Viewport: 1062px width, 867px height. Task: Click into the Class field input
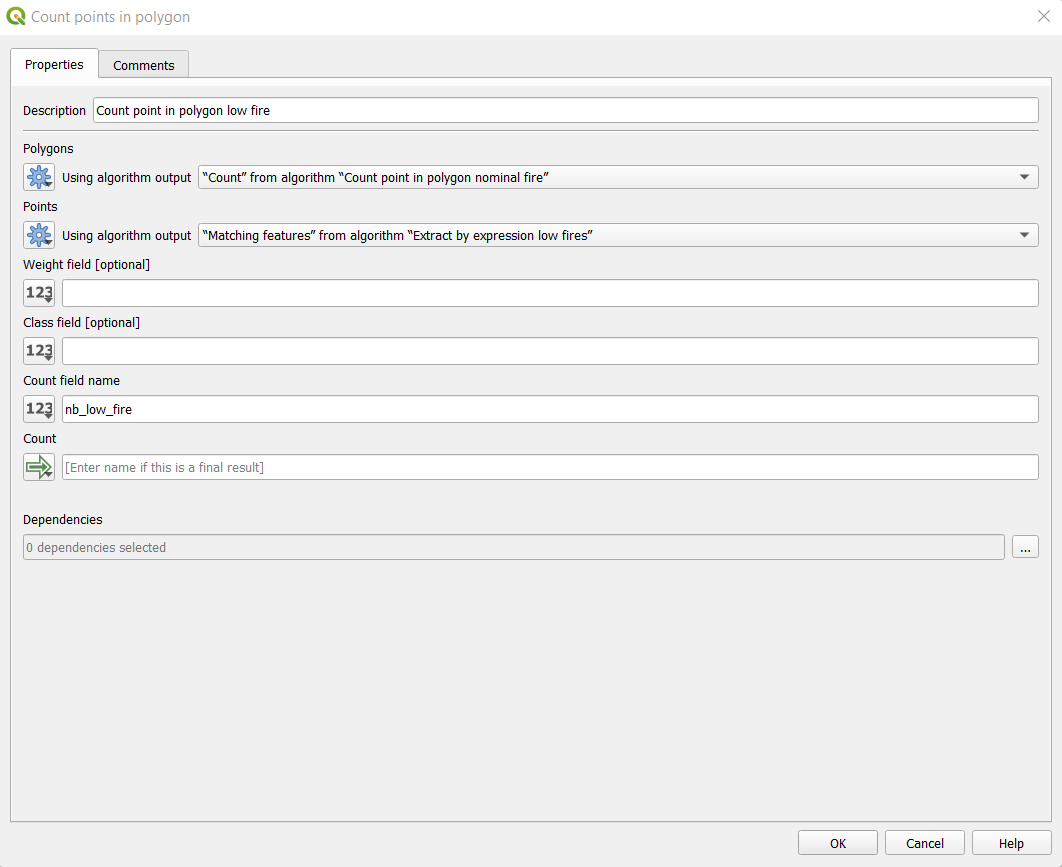(550, 352)
